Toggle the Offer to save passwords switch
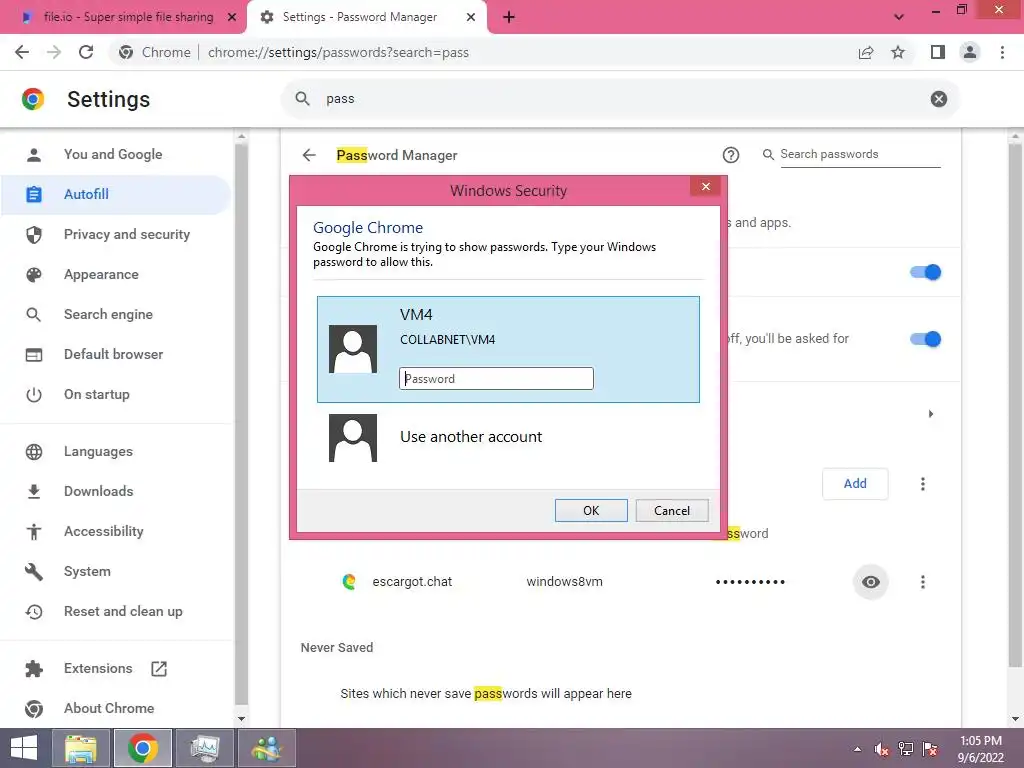The image size is (1024, 768). pyautogui.click(x=925, y=272)
